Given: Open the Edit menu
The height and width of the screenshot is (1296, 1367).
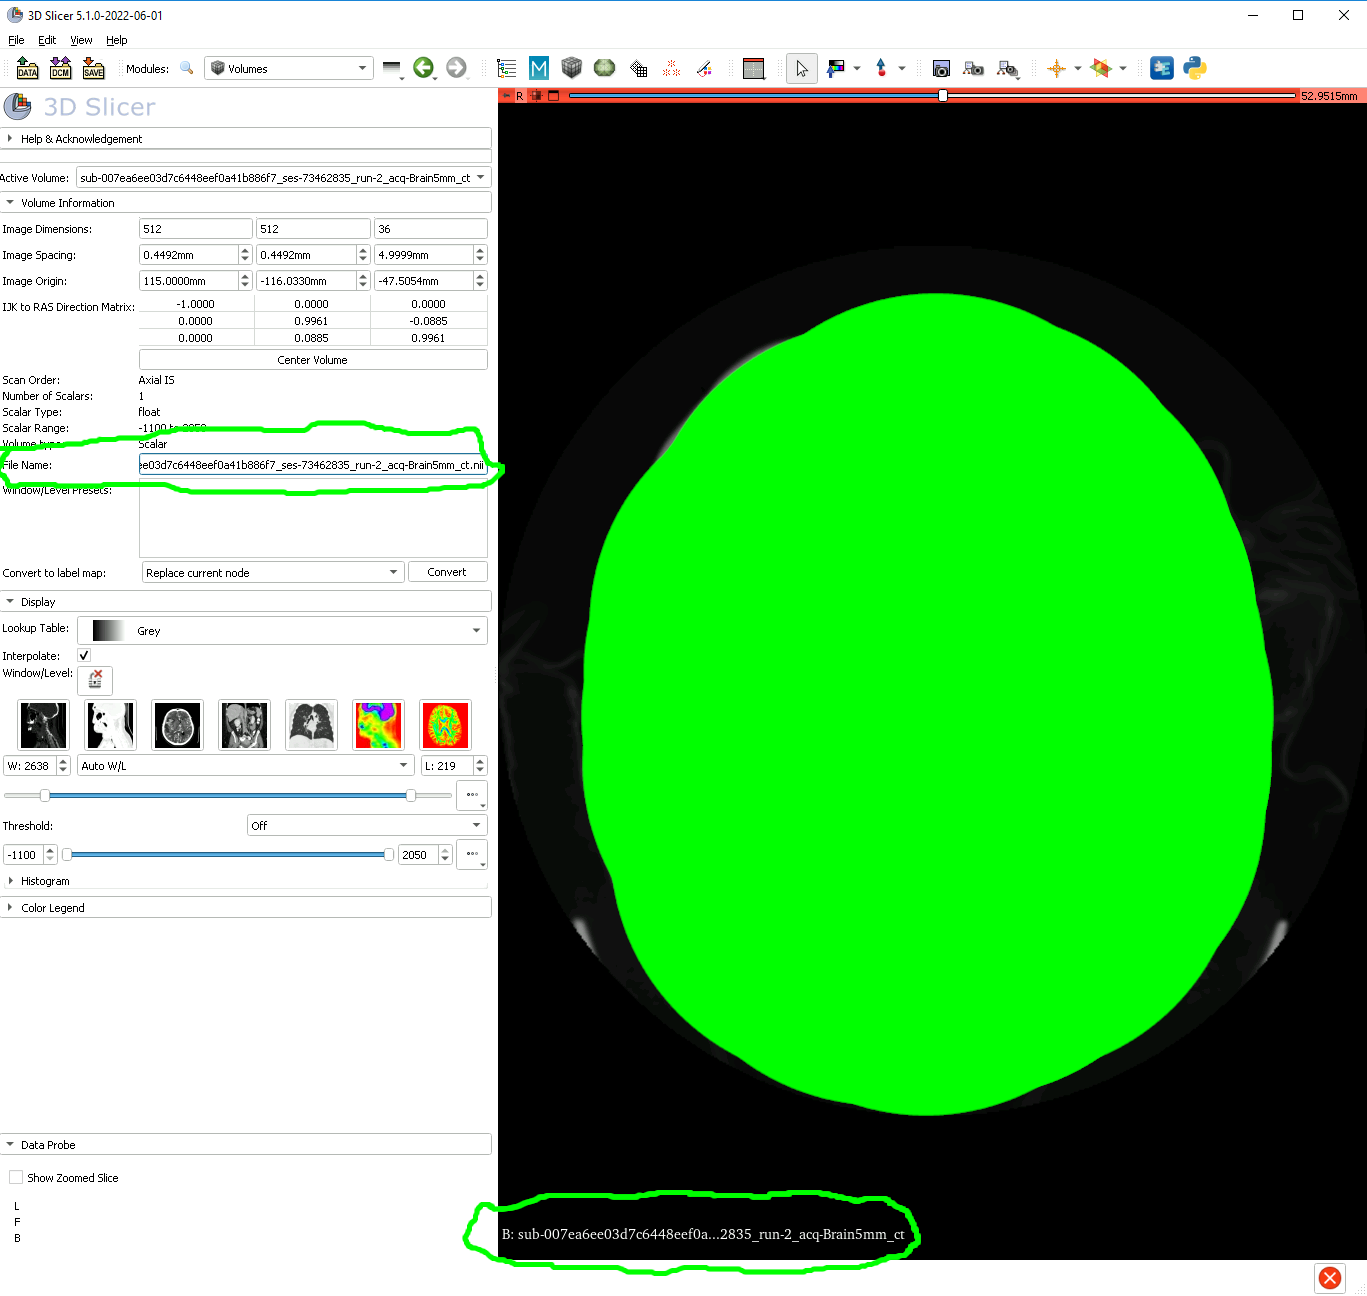Looking at the screenshot, I should click(x=46, y=40).
